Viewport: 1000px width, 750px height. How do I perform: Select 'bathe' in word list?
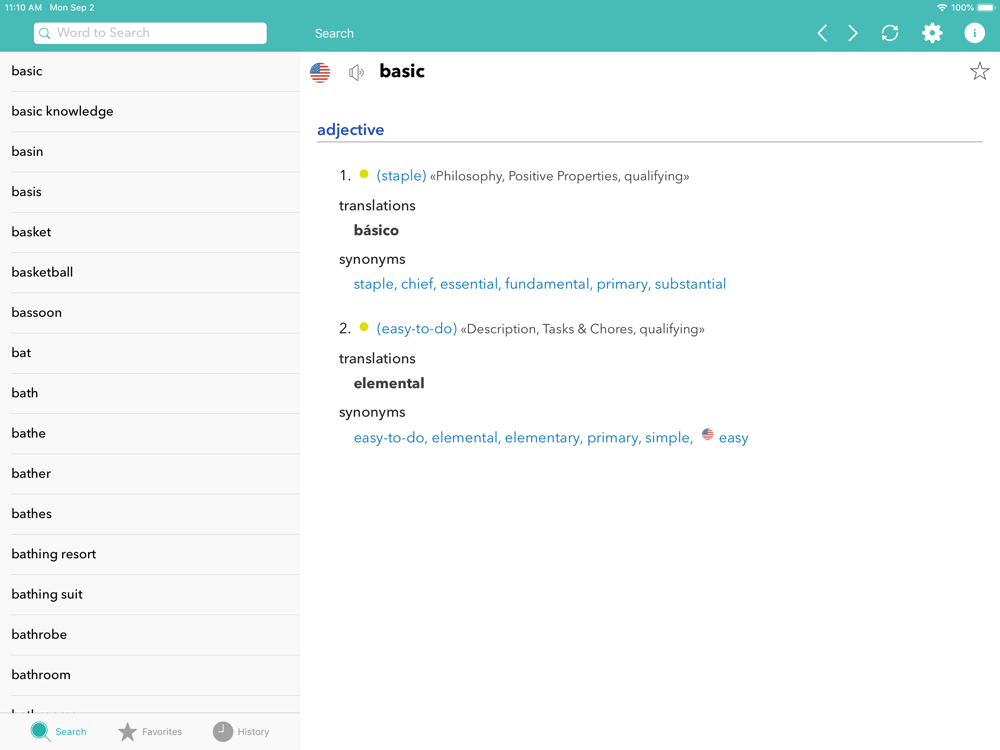pyautogui.click(x=150, y=433)
